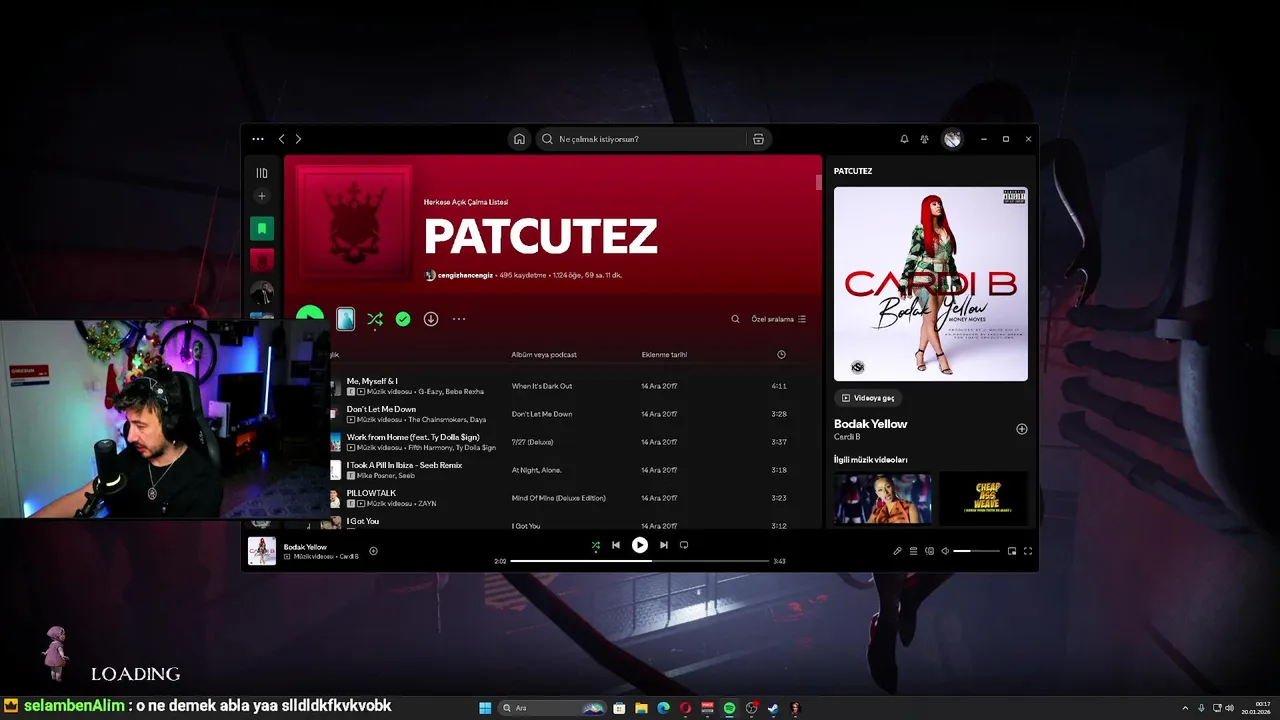The image size is (1280, 720).
Task: Open the Browse icon inside search bar
Action: pyautogui.click(x=758, y=139)
